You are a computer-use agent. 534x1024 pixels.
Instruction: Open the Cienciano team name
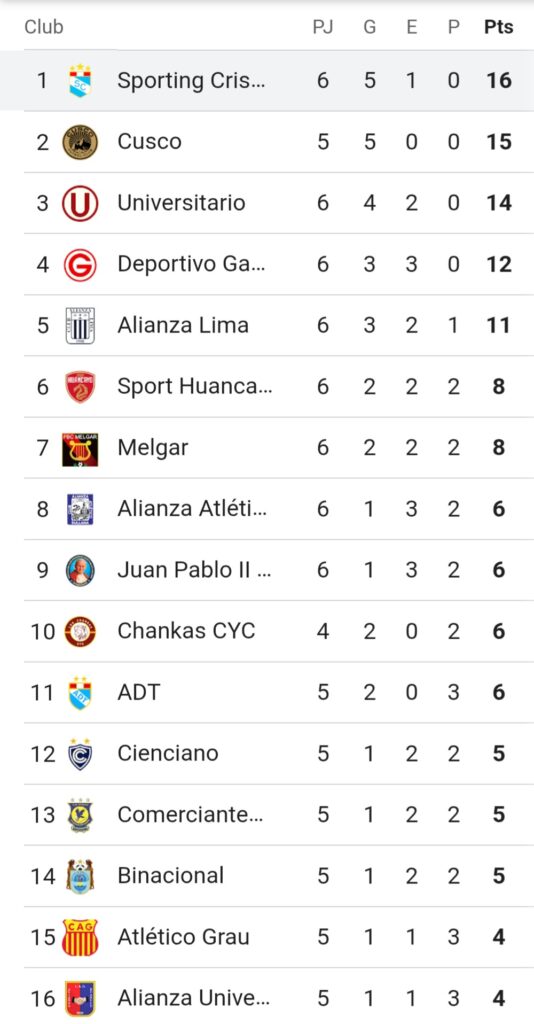[168, 753]
